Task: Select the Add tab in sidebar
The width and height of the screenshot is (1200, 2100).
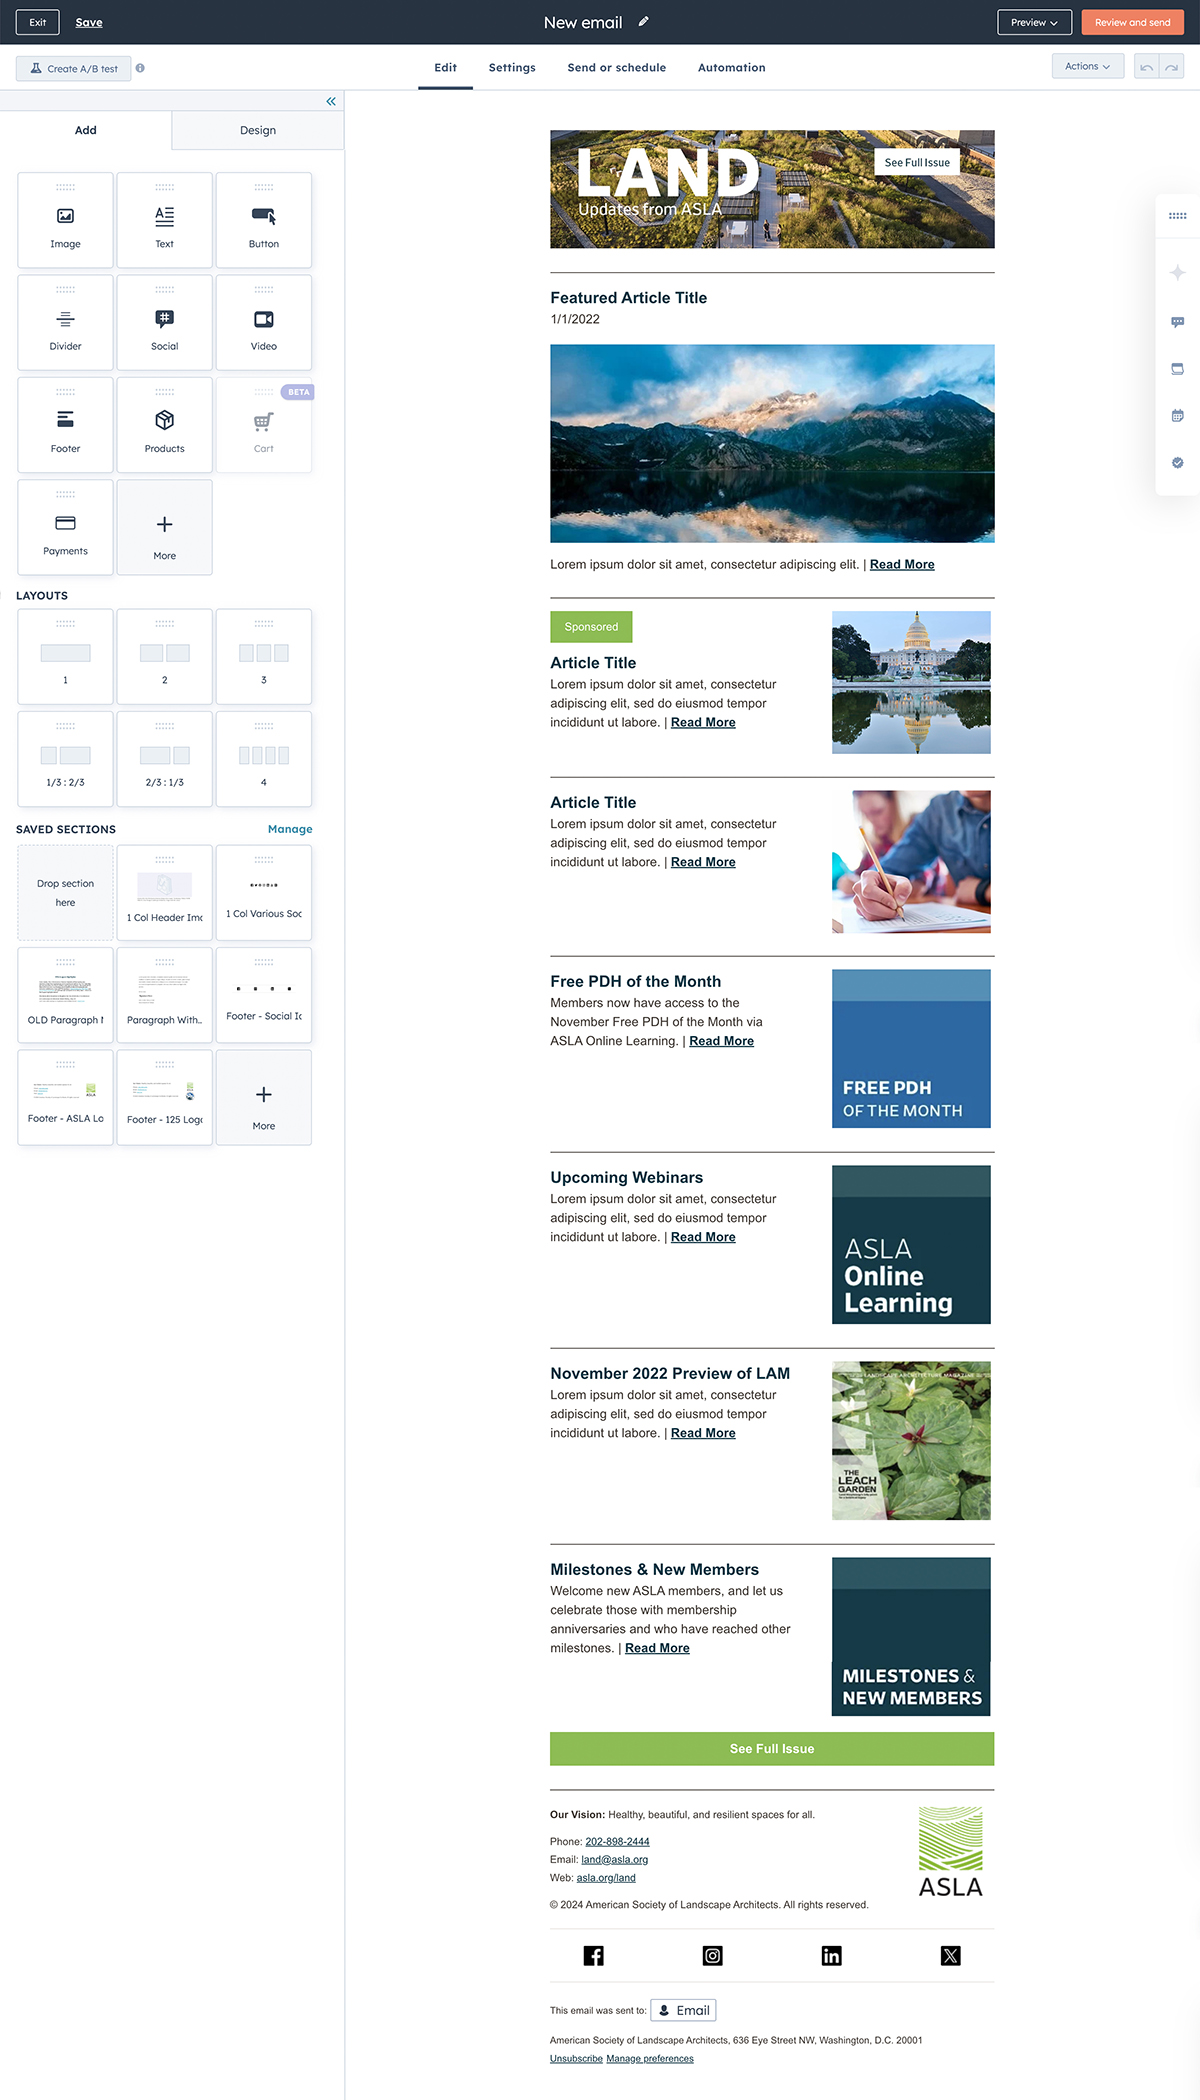Action: coord(86,130)
